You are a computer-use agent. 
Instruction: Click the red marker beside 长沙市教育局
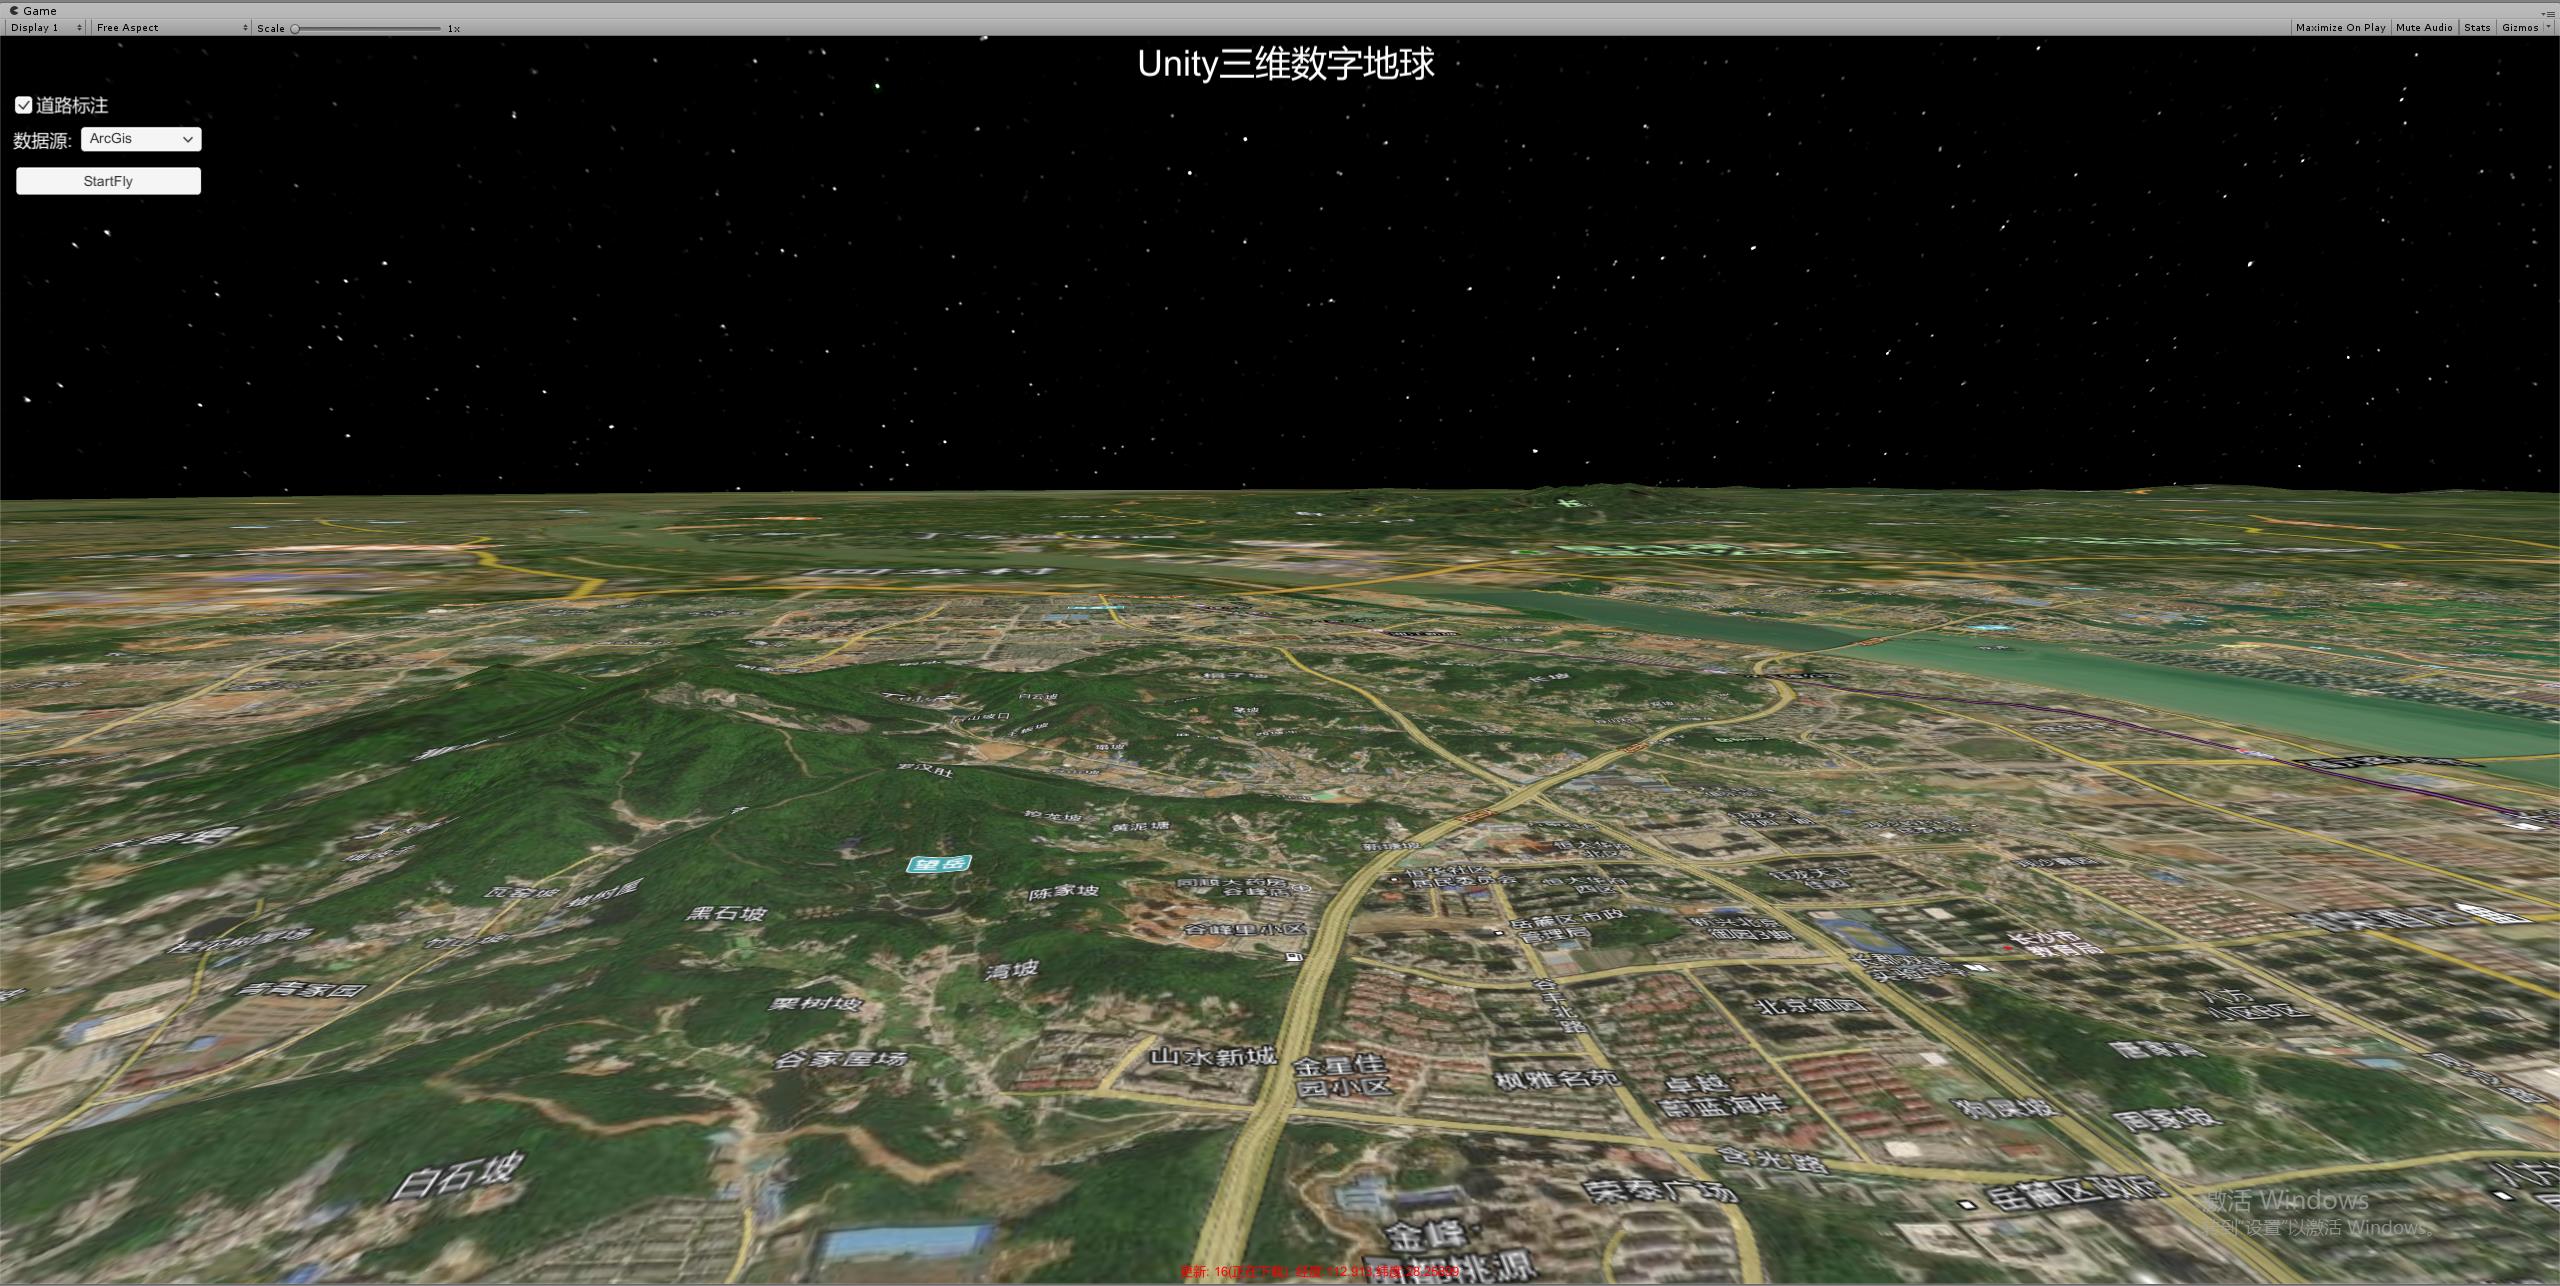2007,947
